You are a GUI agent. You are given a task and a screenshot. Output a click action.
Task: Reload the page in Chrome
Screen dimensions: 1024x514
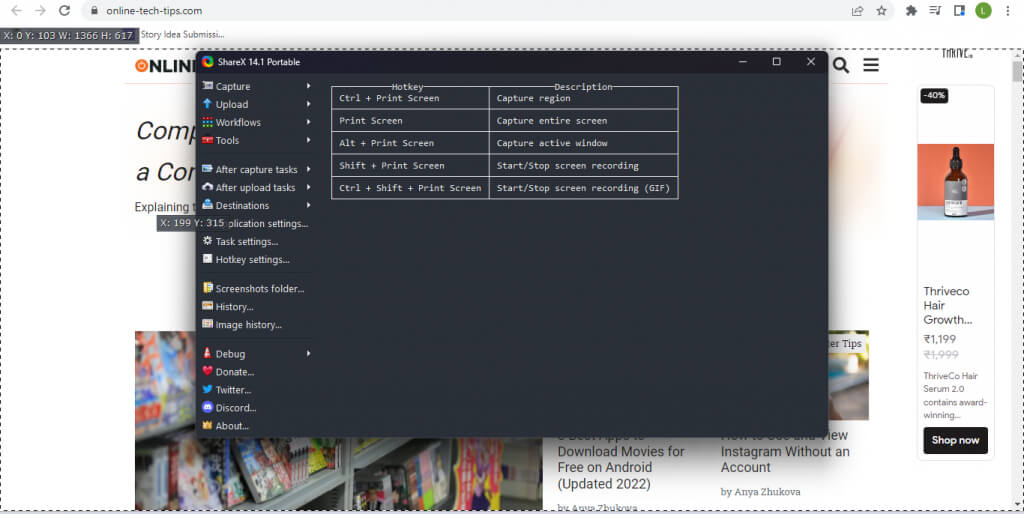coord(64,10)
